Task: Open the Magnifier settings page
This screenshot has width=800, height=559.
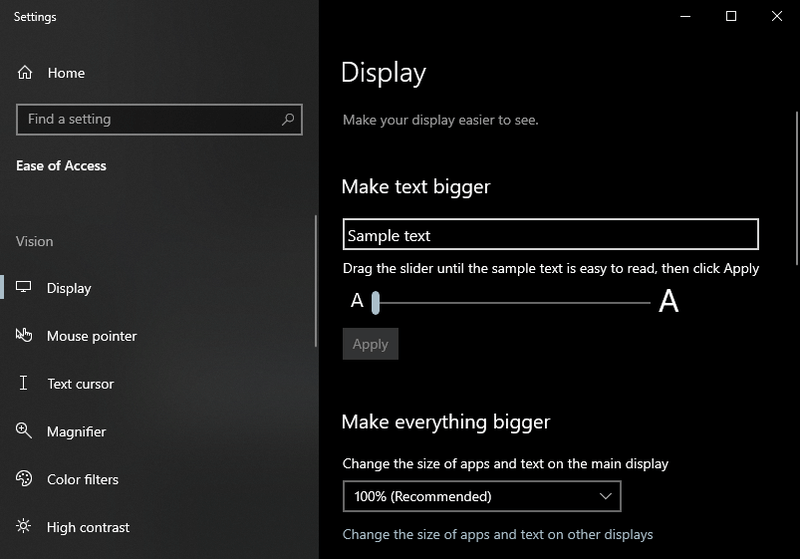Action: pos(158,431)
